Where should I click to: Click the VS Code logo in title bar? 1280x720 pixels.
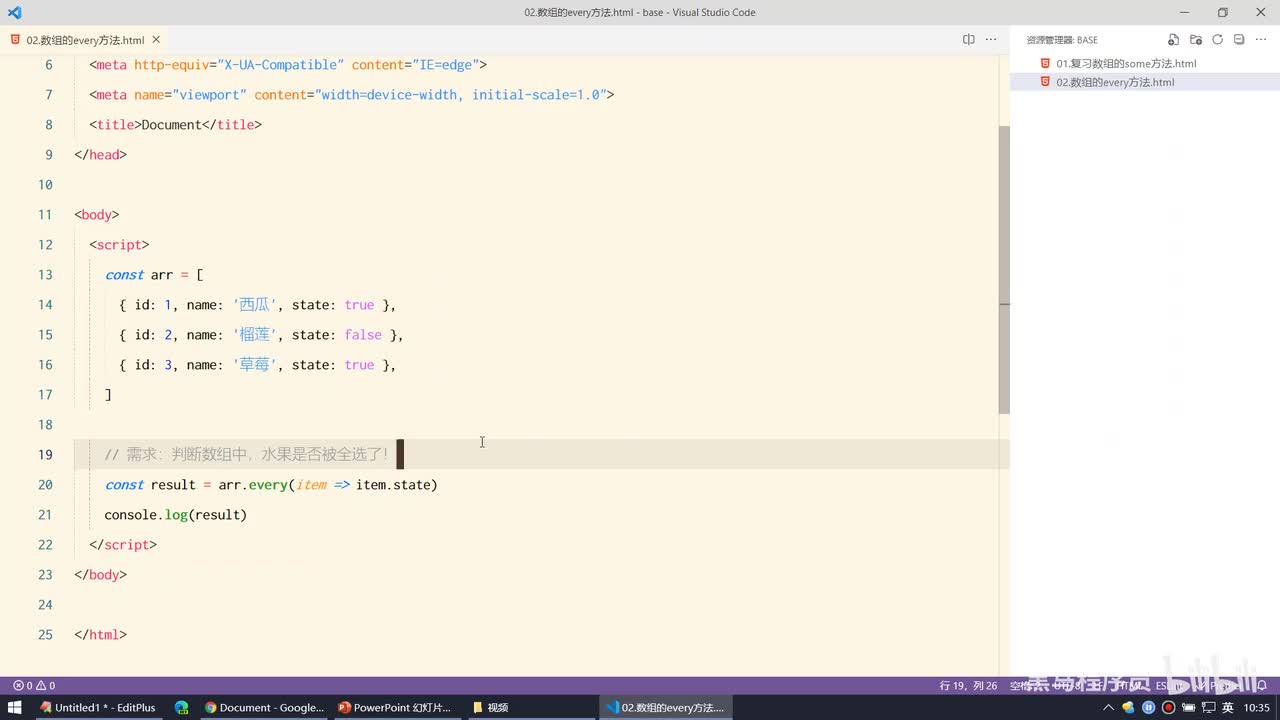14,13
